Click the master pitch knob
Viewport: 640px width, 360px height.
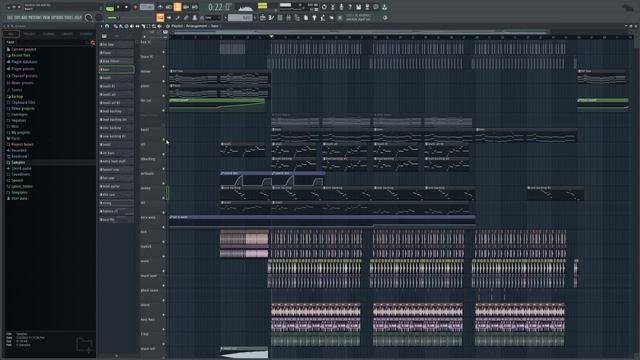coord(99,18)
